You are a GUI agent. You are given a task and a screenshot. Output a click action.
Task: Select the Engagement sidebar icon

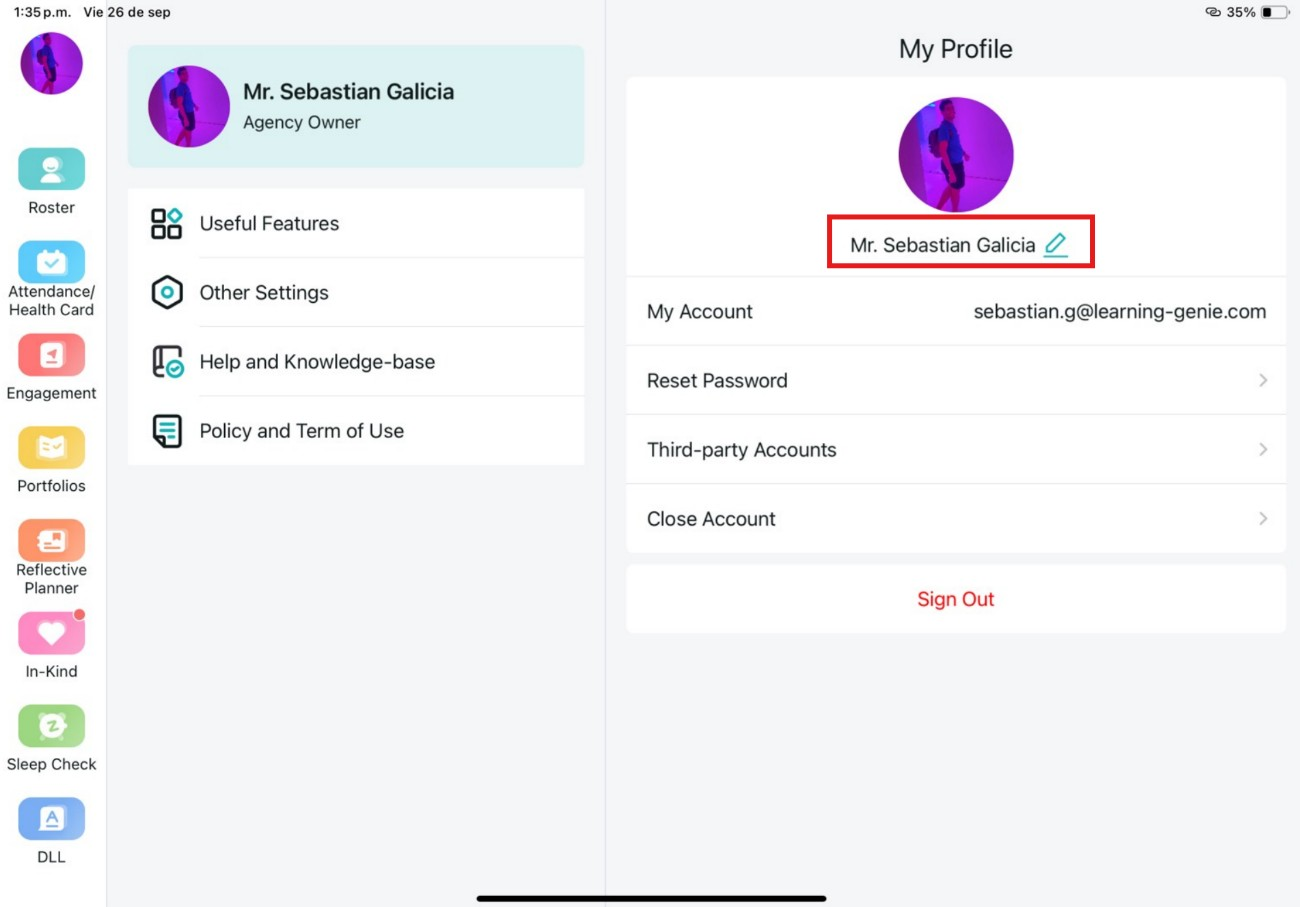[x=51, y=355]
